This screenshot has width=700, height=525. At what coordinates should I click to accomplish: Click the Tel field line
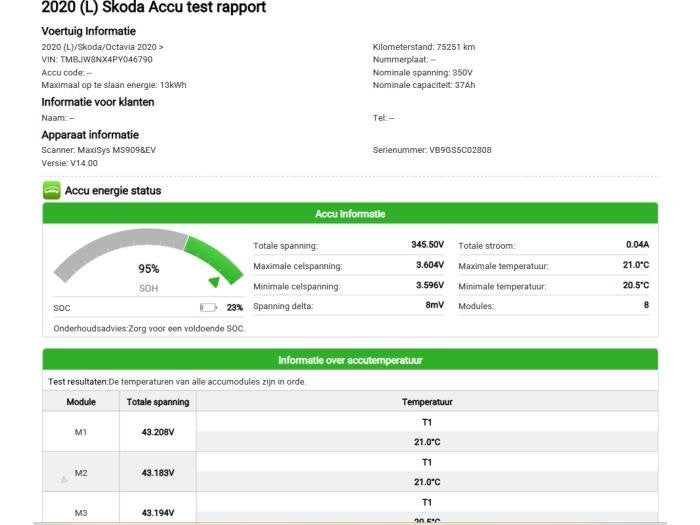[383, 118]
